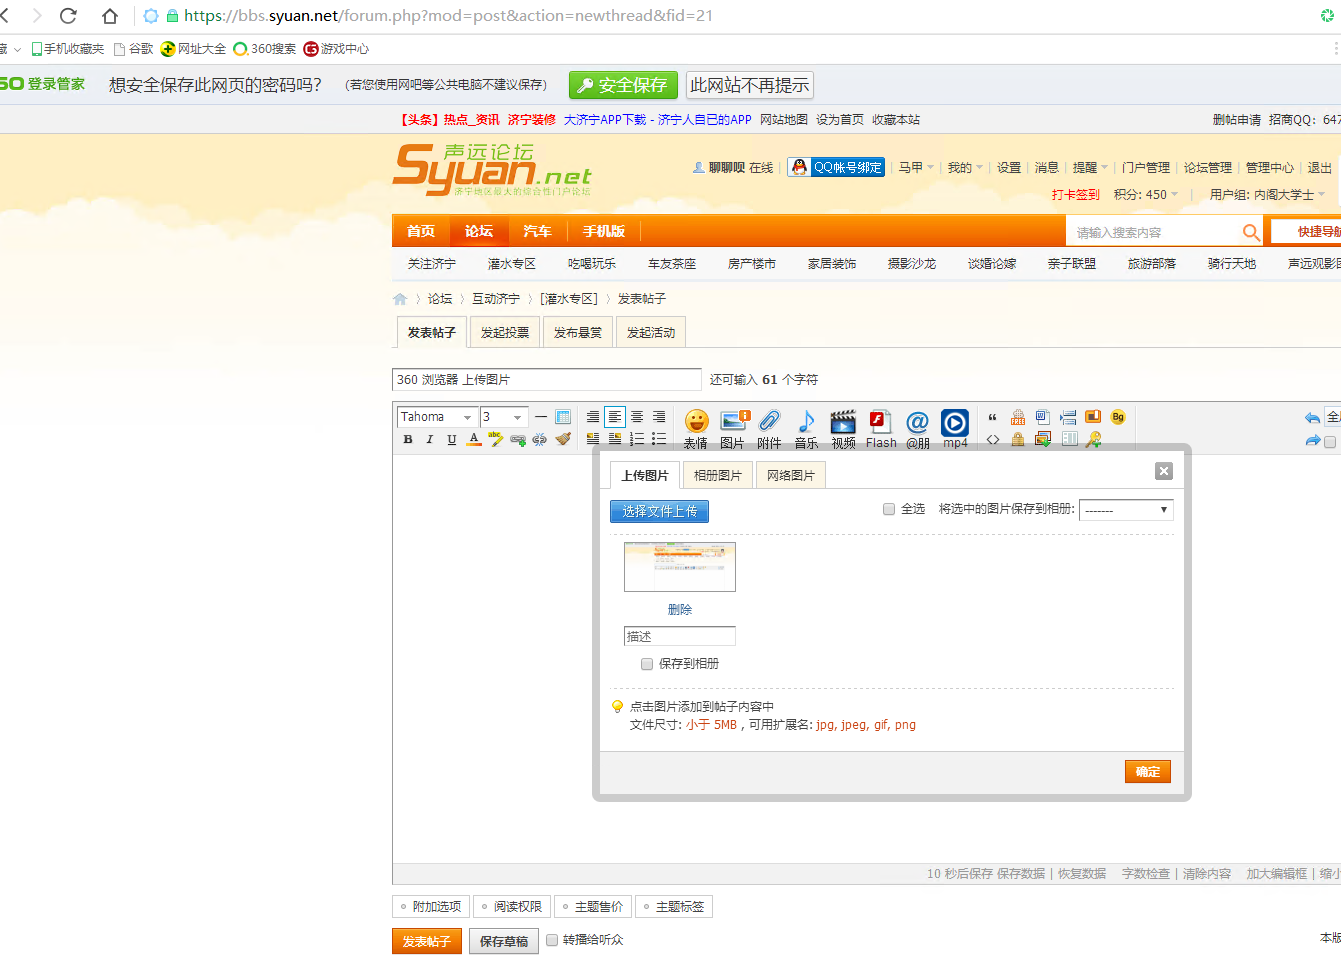Apply bold formatting with the B icon

pos(407,440)
